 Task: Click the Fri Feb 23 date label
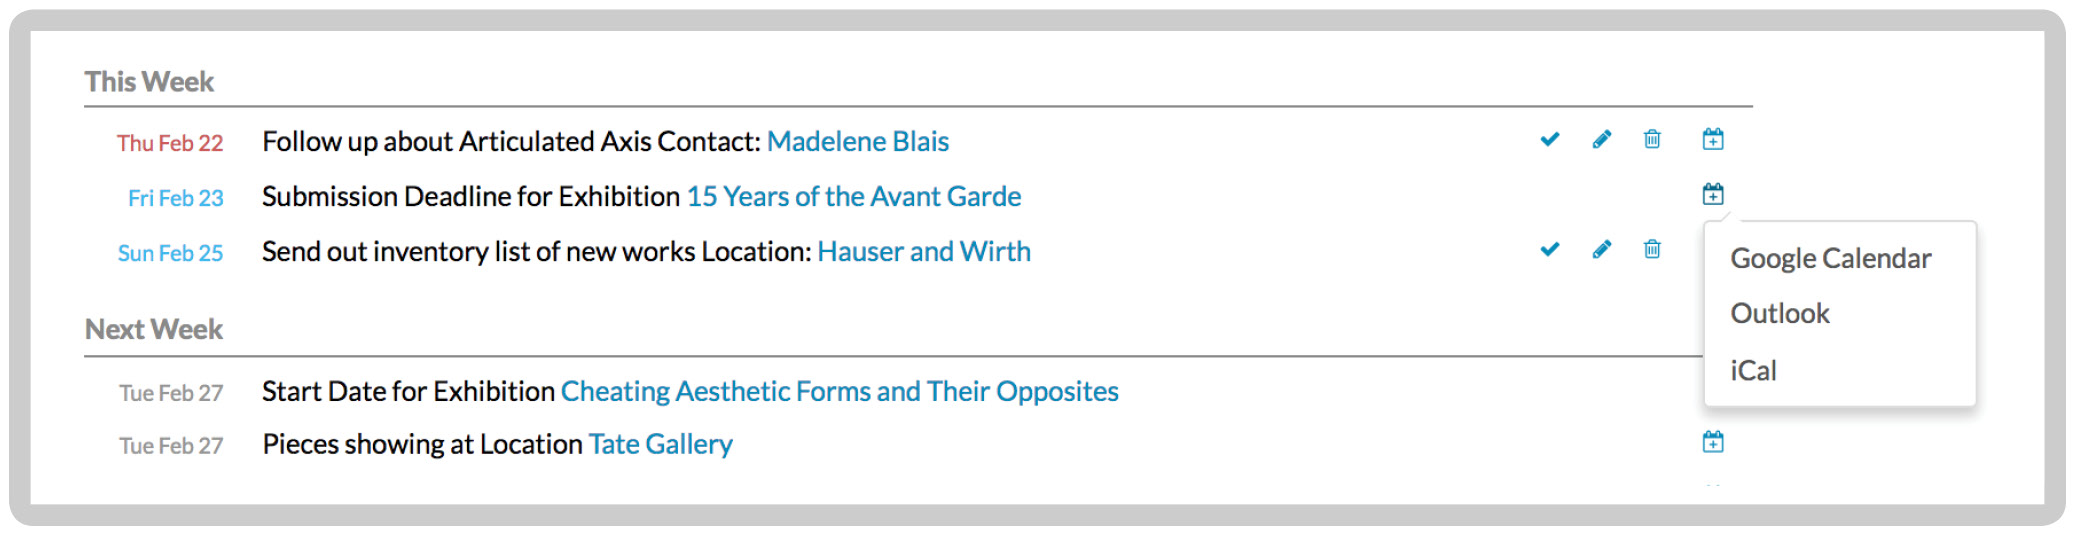coord(175,199)
